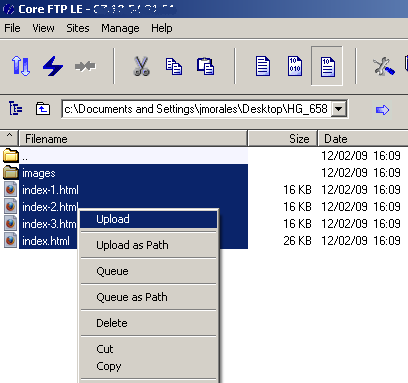
Task: Select the index-3.html file
Action: (x=49, y=224)
